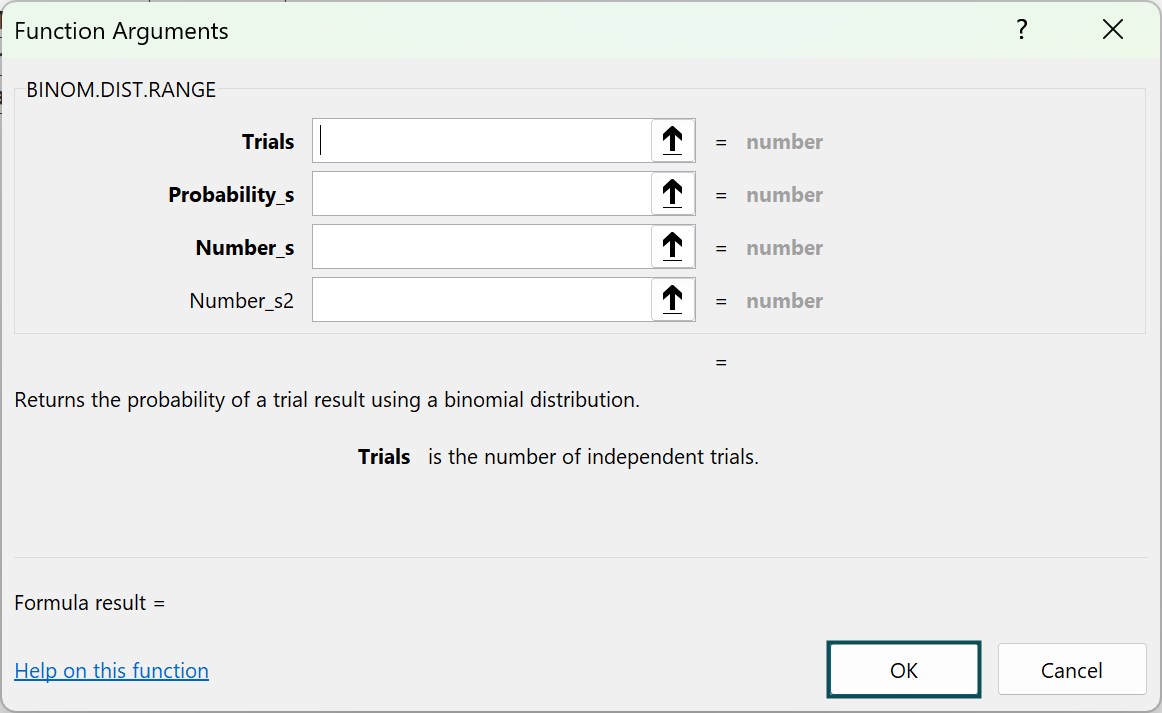Click the Probability_s range selector arrow icon
This screenshot has width=1162, height=713.
672,193
